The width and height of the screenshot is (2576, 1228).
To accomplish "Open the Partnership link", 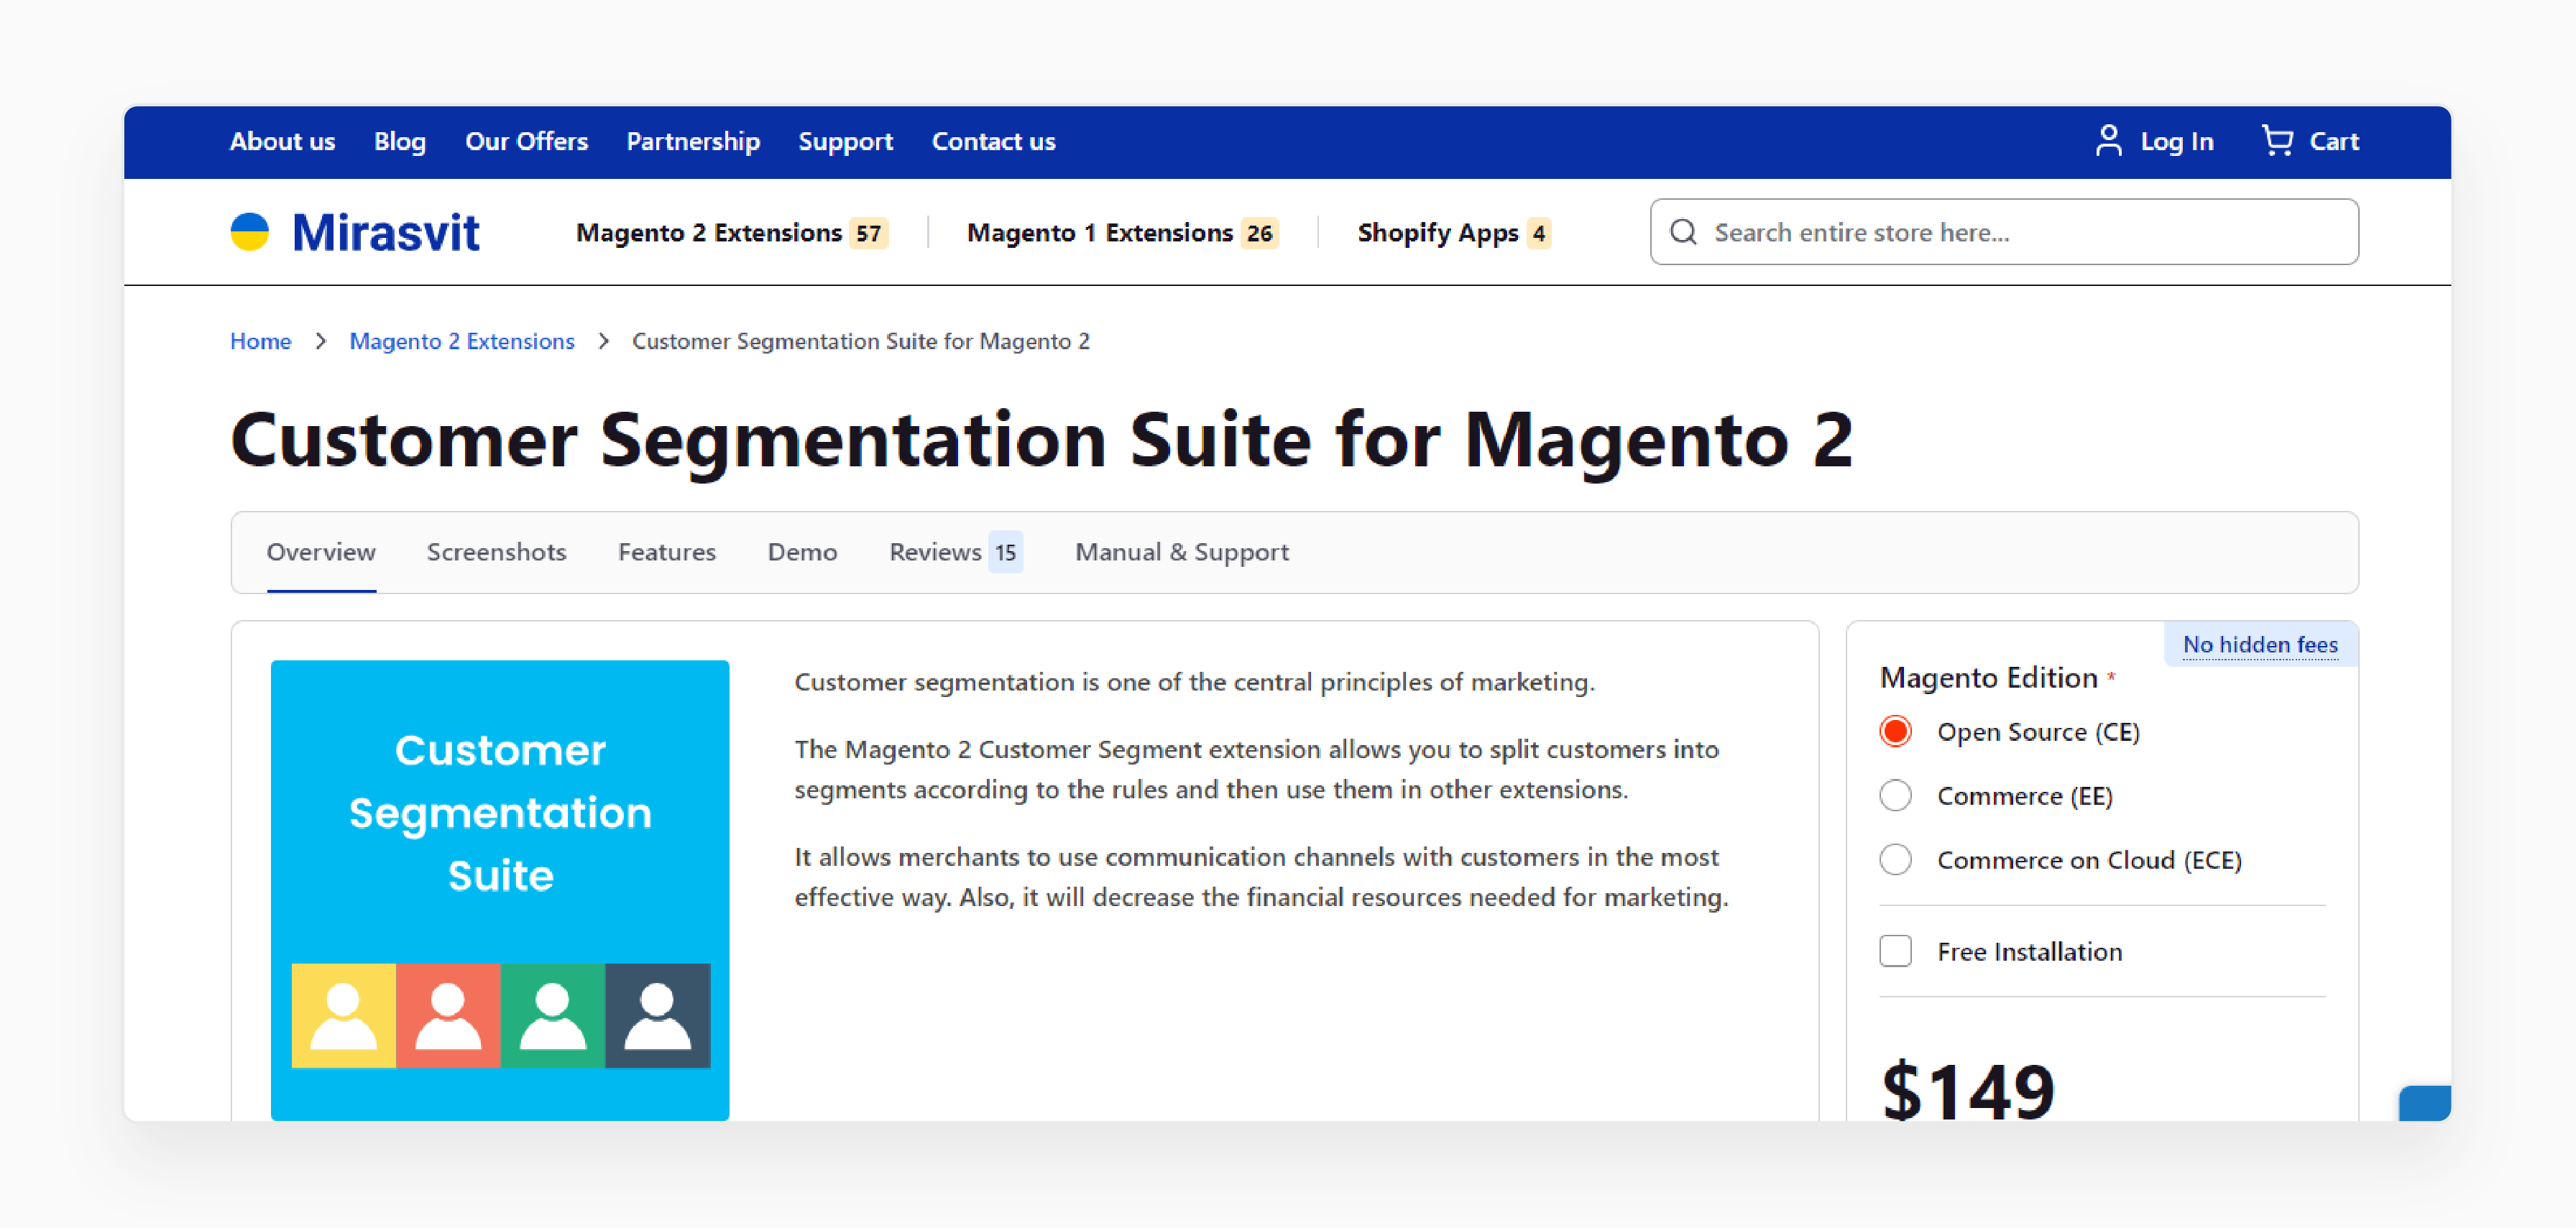I will pos(693,141).
